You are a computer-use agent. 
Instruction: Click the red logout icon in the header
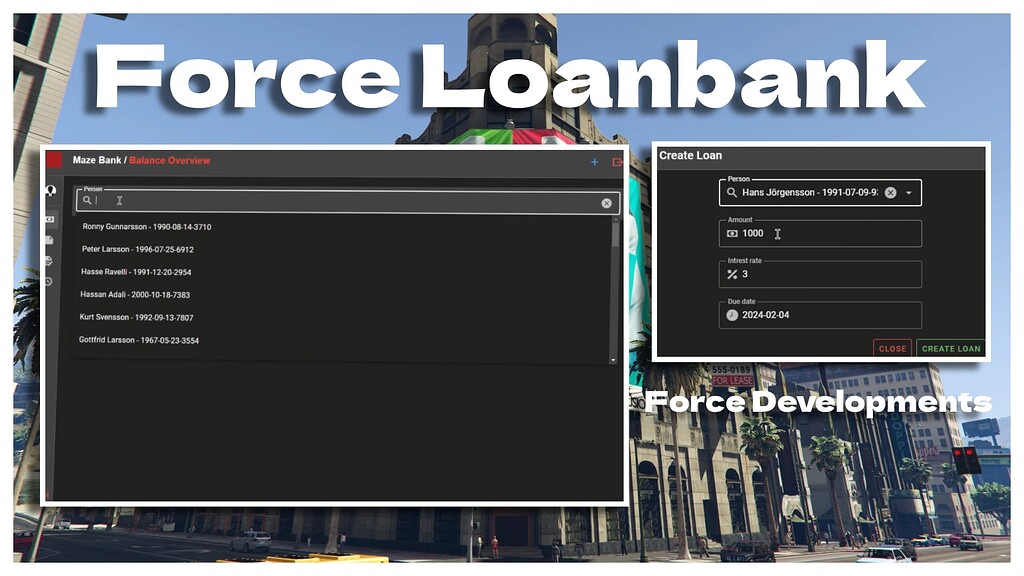(617, 162)
